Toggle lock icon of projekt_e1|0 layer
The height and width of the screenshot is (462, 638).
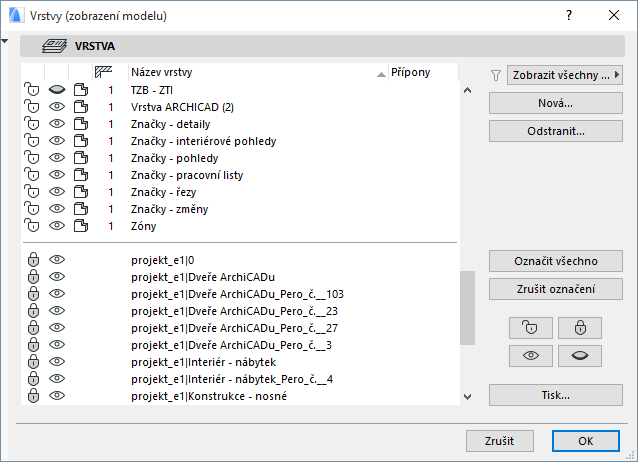pyautogui.click(x=32, y=260)
